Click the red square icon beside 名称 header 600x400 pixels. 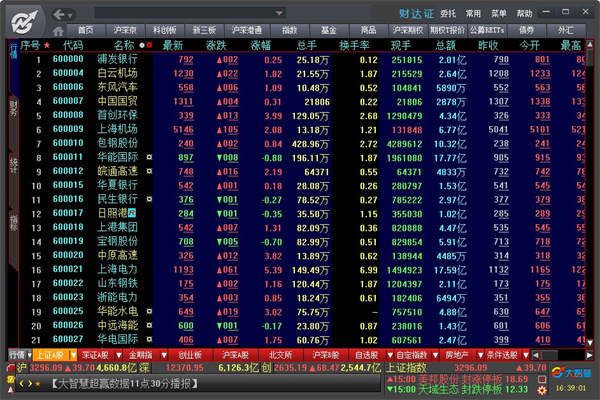(149, 45)
